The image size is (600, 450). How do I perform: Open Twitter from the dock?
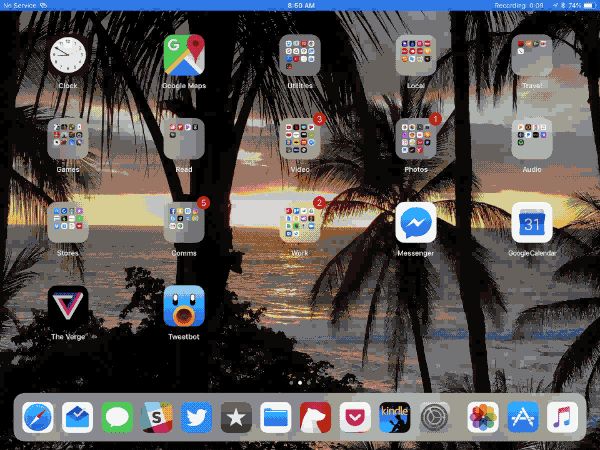[x=196, y=417]
